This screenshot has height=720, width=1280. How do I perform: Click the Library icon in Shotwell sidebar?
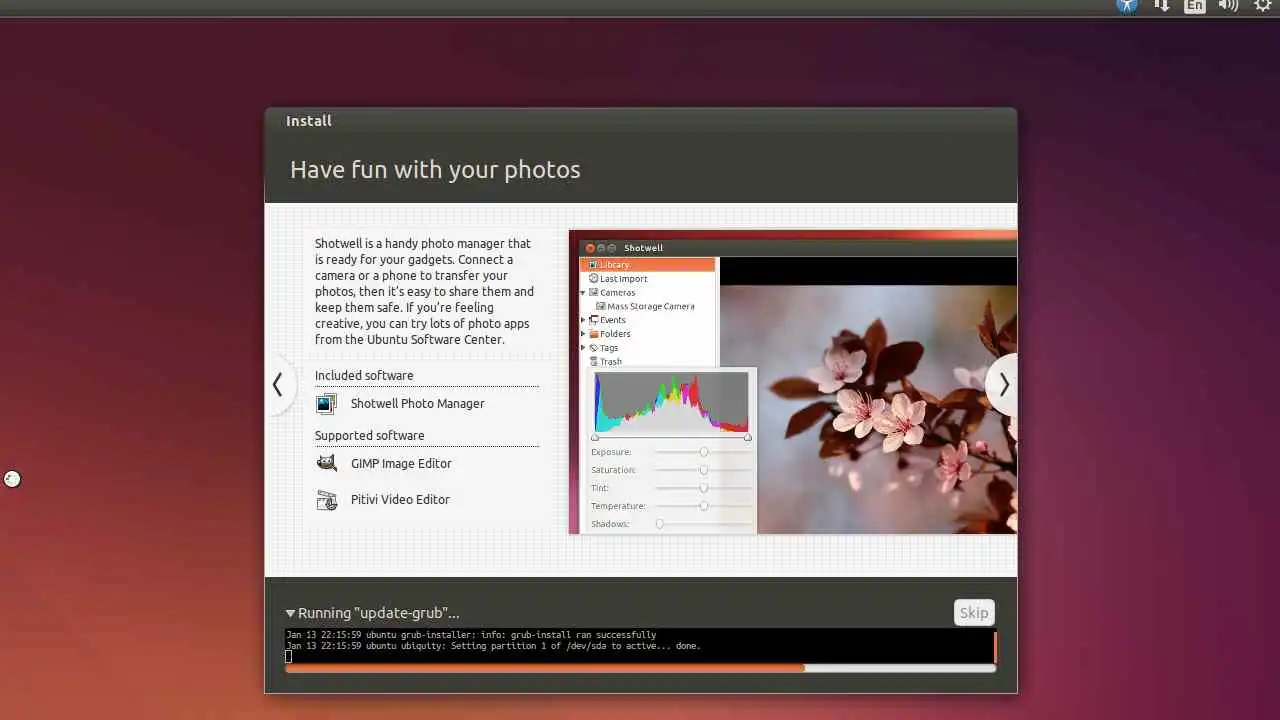[593, 265]
